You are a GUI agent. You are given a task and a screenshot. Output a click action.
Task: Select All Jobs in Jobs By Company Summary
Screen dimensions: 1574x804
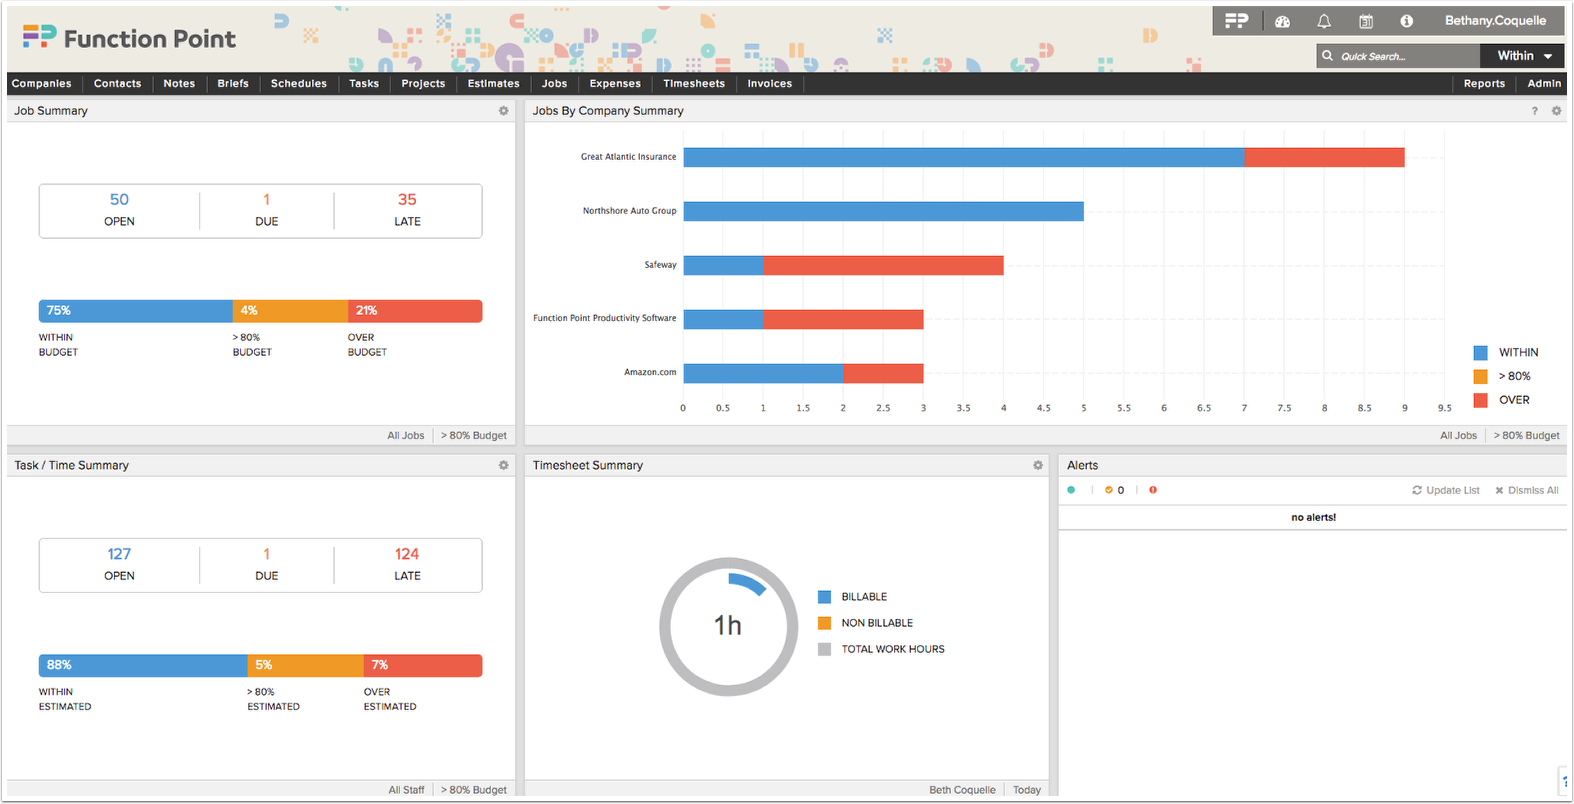click(x=1458, y=436)
